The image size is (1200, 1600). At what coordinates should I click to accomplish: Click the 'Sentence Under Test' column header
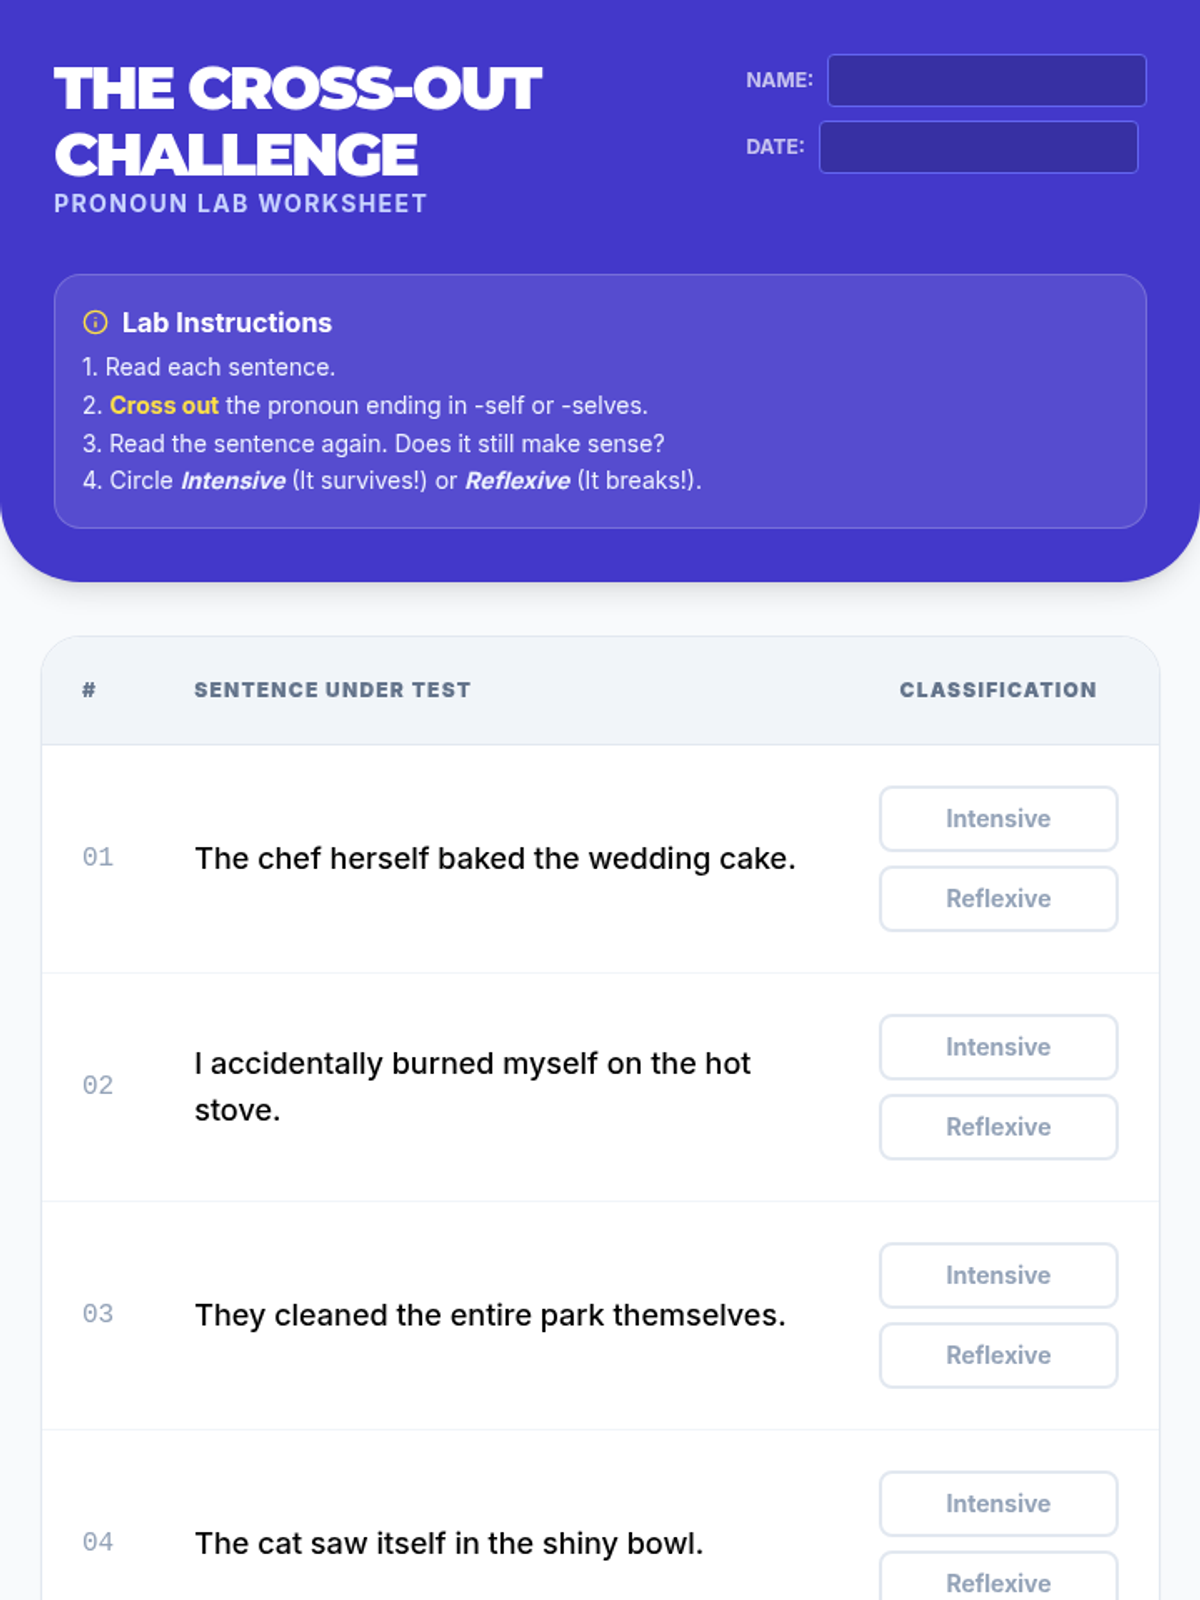pyautogui.click(x=332, y=690)
